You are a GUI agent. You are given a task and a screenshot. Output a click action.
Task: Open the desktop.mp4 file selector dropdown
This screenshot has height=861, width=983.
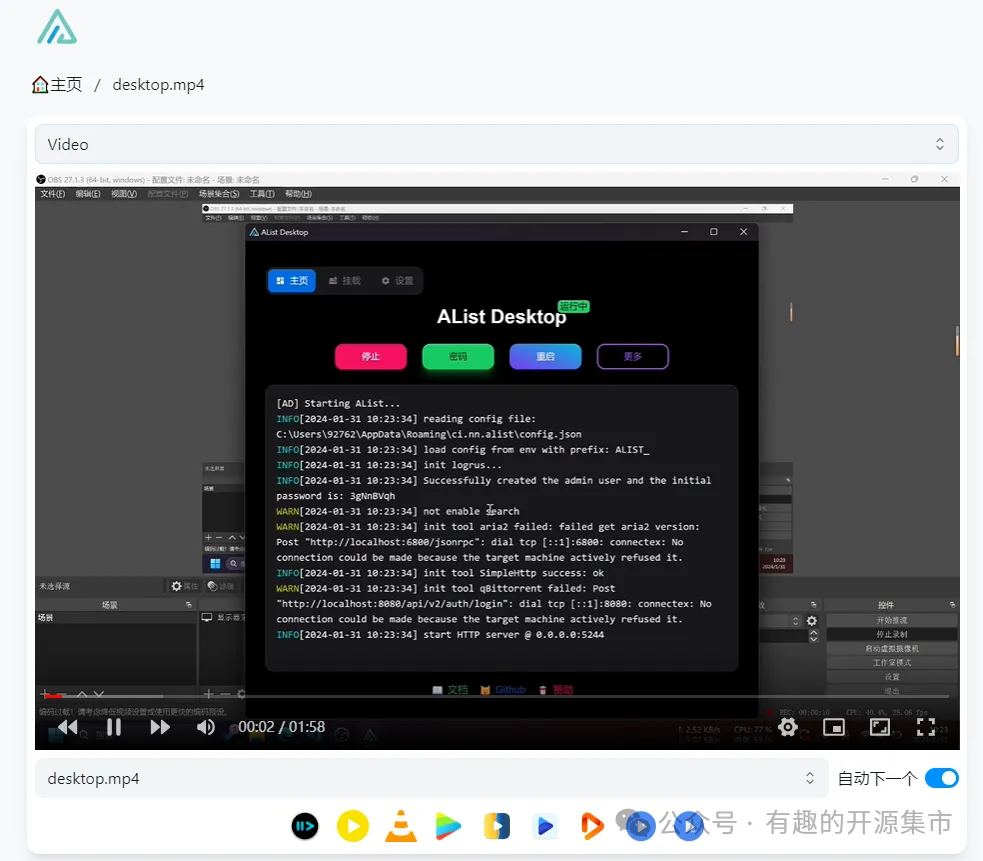coord(431,778)
